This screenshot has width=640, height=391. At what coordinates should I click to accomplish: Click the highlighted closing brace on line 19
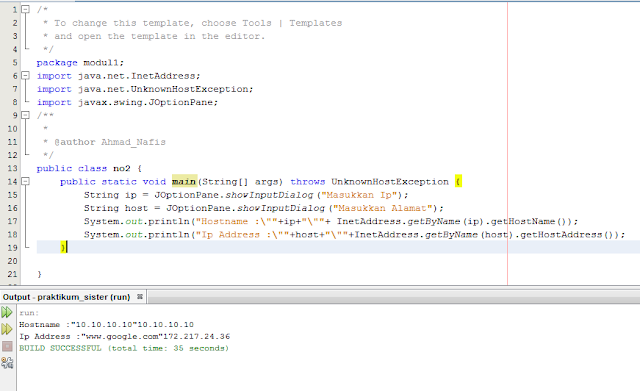point(63,247)
